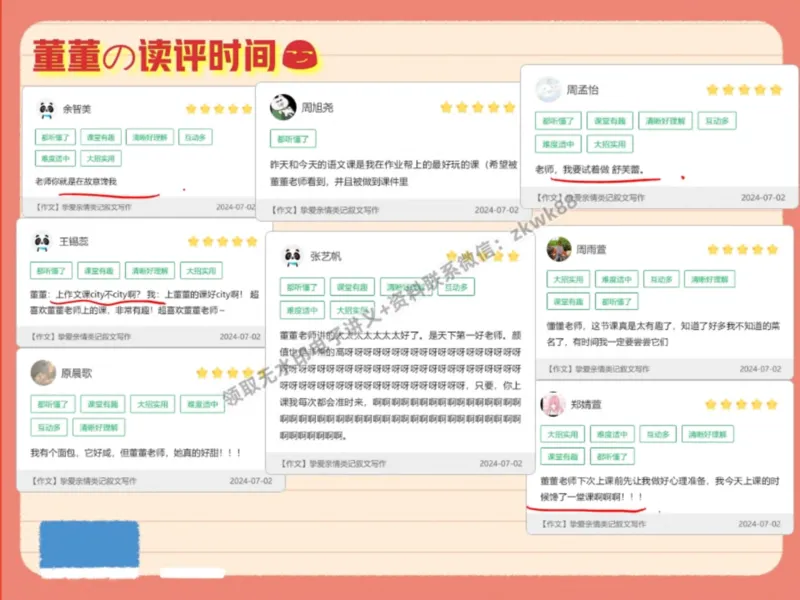
Task: Click the last star in 周雨萱's rating
Action: 772,249
